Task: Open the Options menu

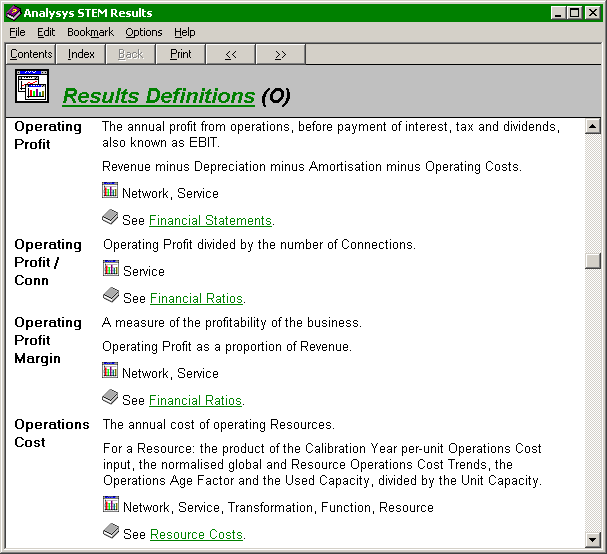Action: tap(144, 32)
